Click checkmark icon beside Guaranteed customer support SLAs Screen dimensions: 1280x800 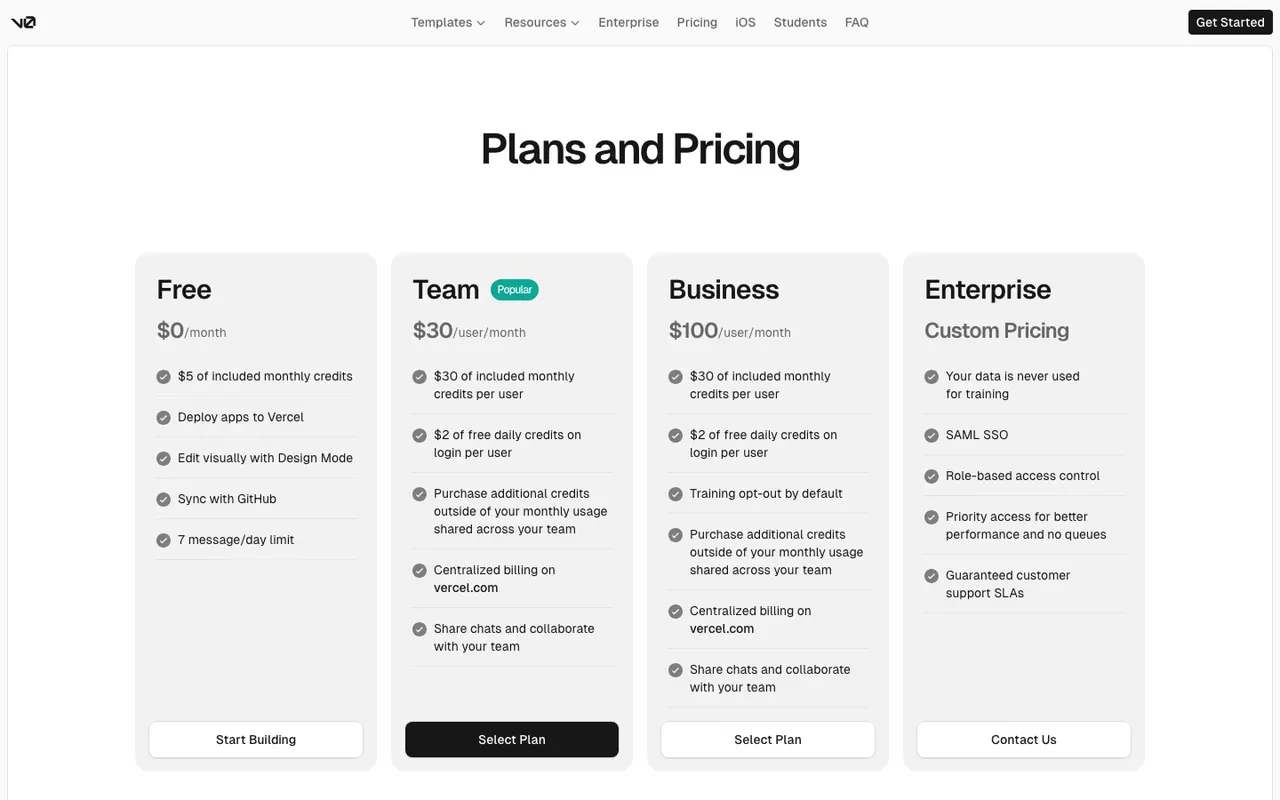coord(931,576)
